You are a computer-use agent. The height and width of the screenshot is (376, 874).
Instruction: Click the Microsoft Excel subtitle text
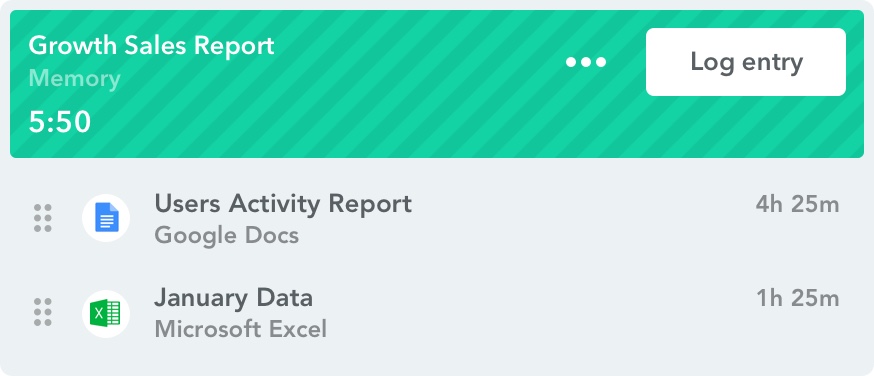(240, 329)
